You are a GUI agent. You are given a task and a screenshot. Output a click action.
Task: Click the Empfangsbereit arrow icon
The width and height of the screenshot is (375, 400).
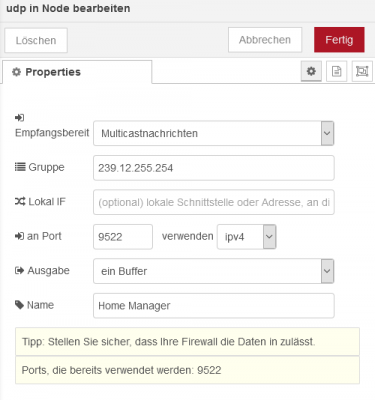[19, 117]
